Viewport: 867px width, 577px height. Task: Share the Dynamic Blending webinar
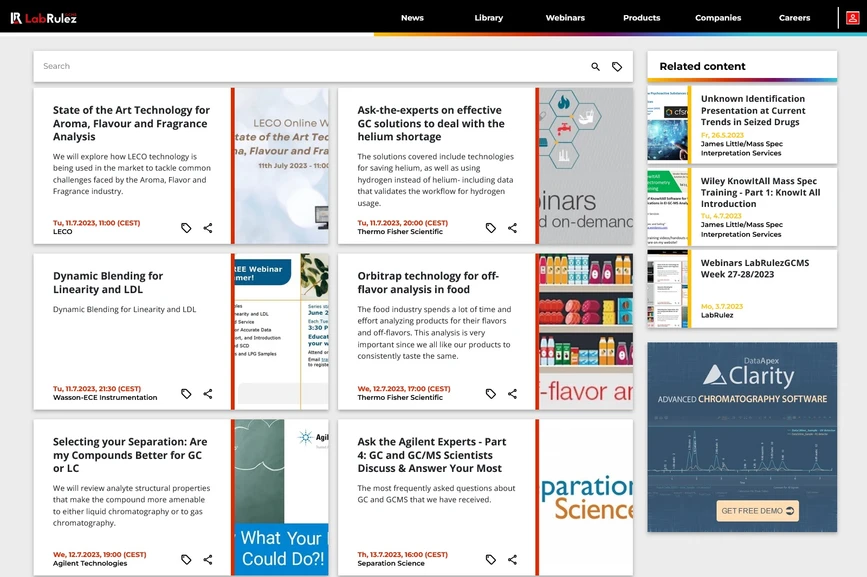[x=208, y=394]
